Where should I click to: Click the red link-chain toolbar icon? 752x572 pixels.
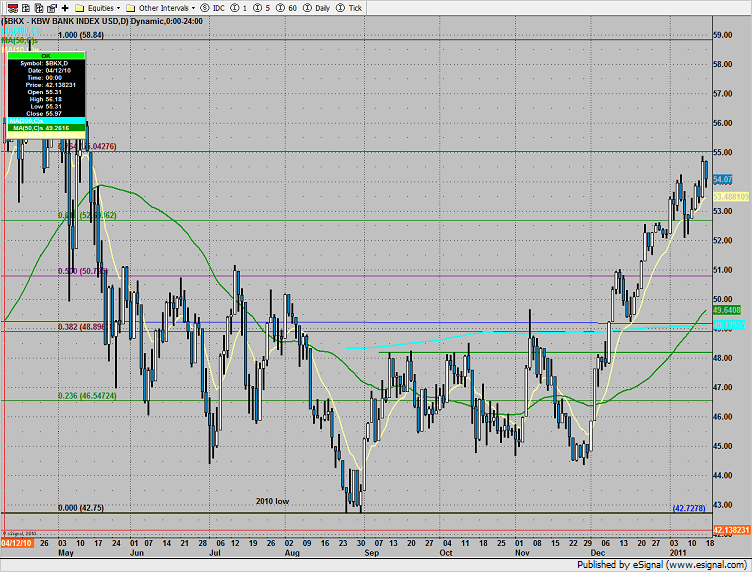pyautogui.click(x=13, y=8)
